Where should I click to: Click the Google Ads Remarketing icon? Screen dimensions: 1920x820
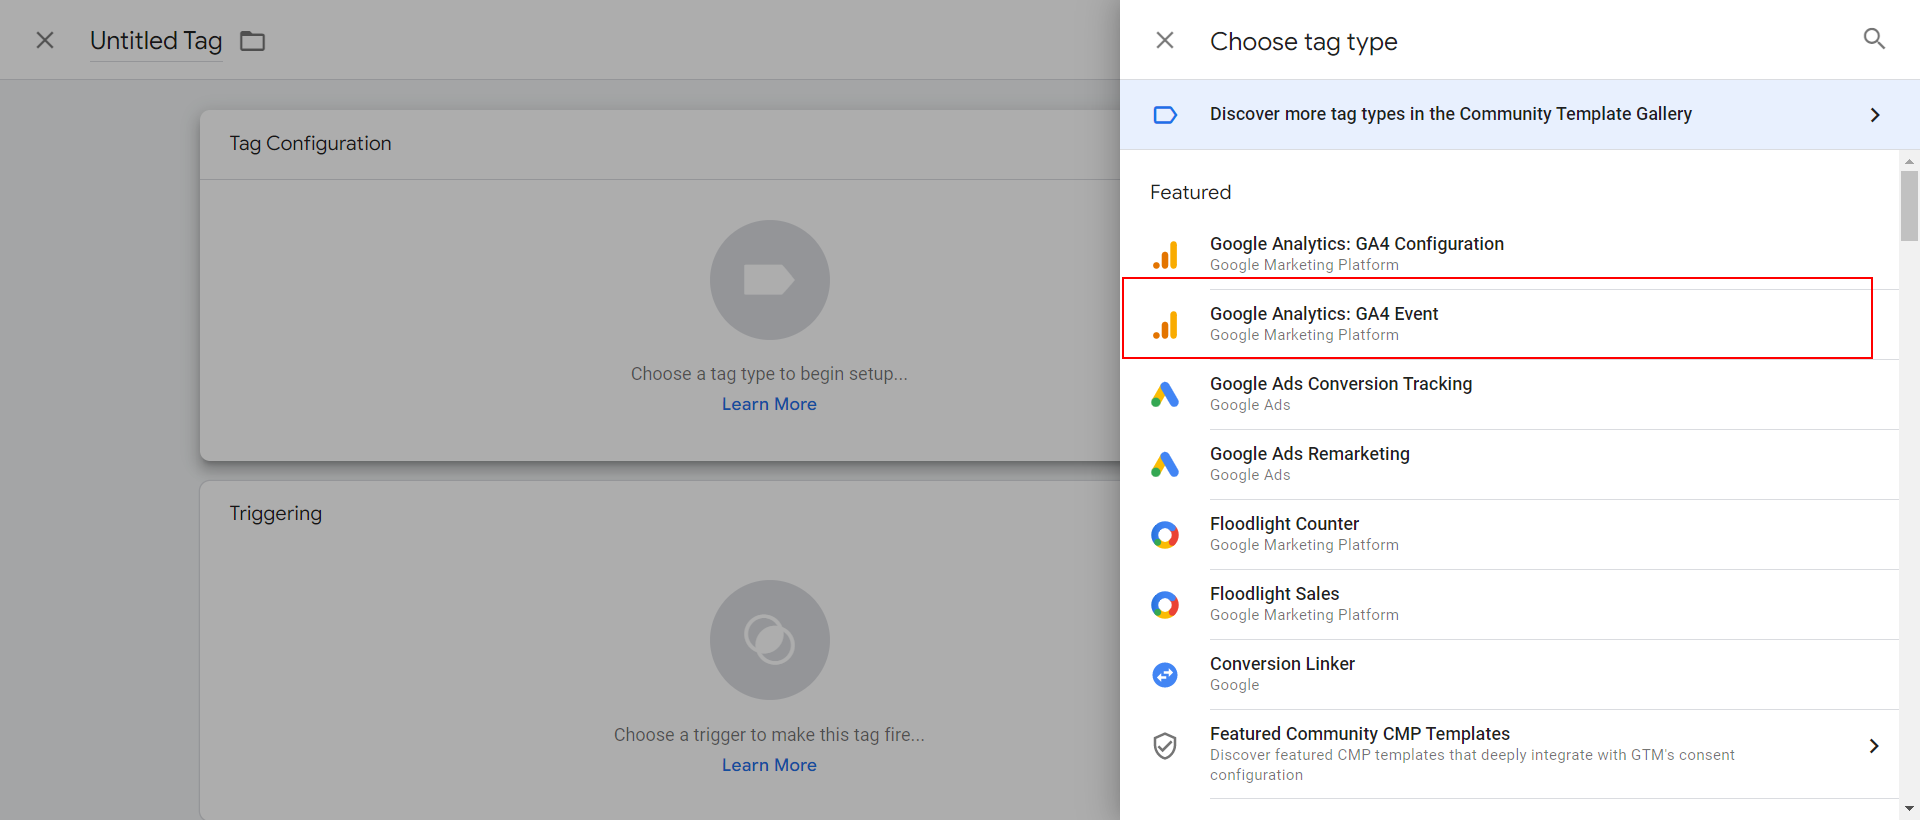point(1165,465)
